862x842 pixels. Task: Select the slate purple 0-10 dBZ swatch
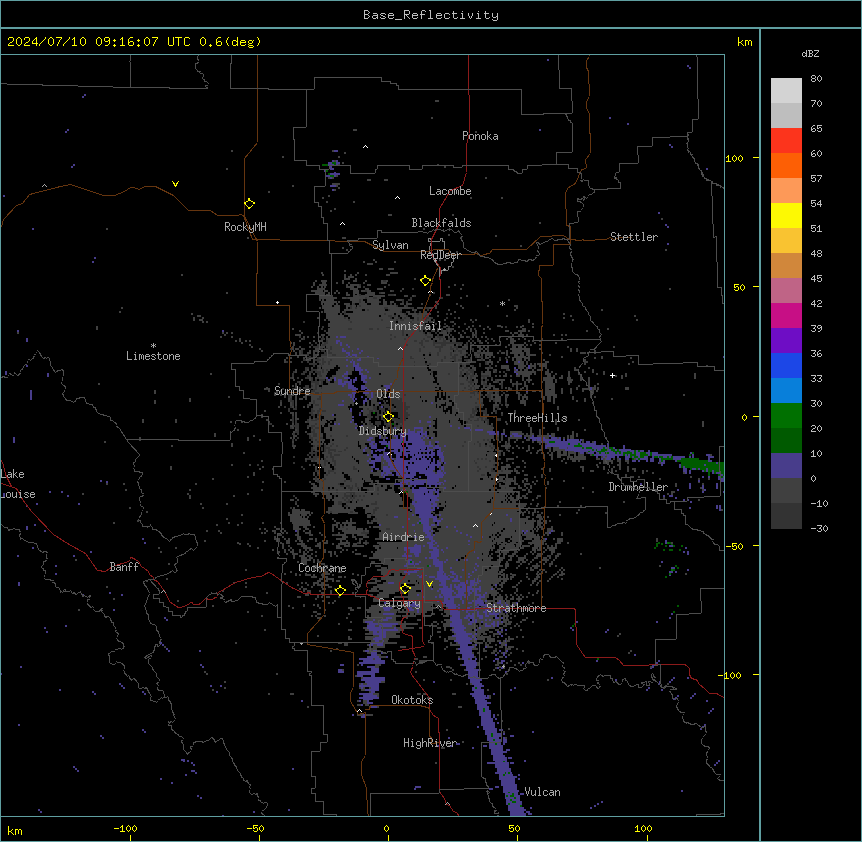click(786, 466)
